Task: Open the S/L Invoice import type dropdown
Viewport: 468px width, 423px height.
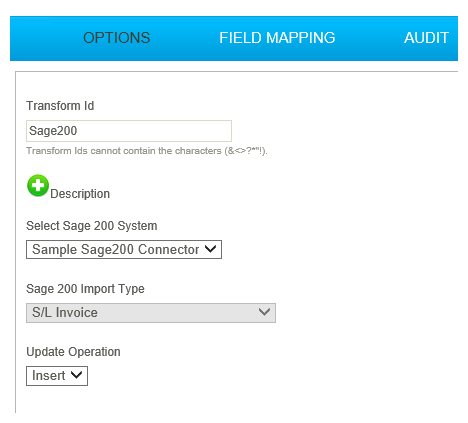Action: [151, 313]
